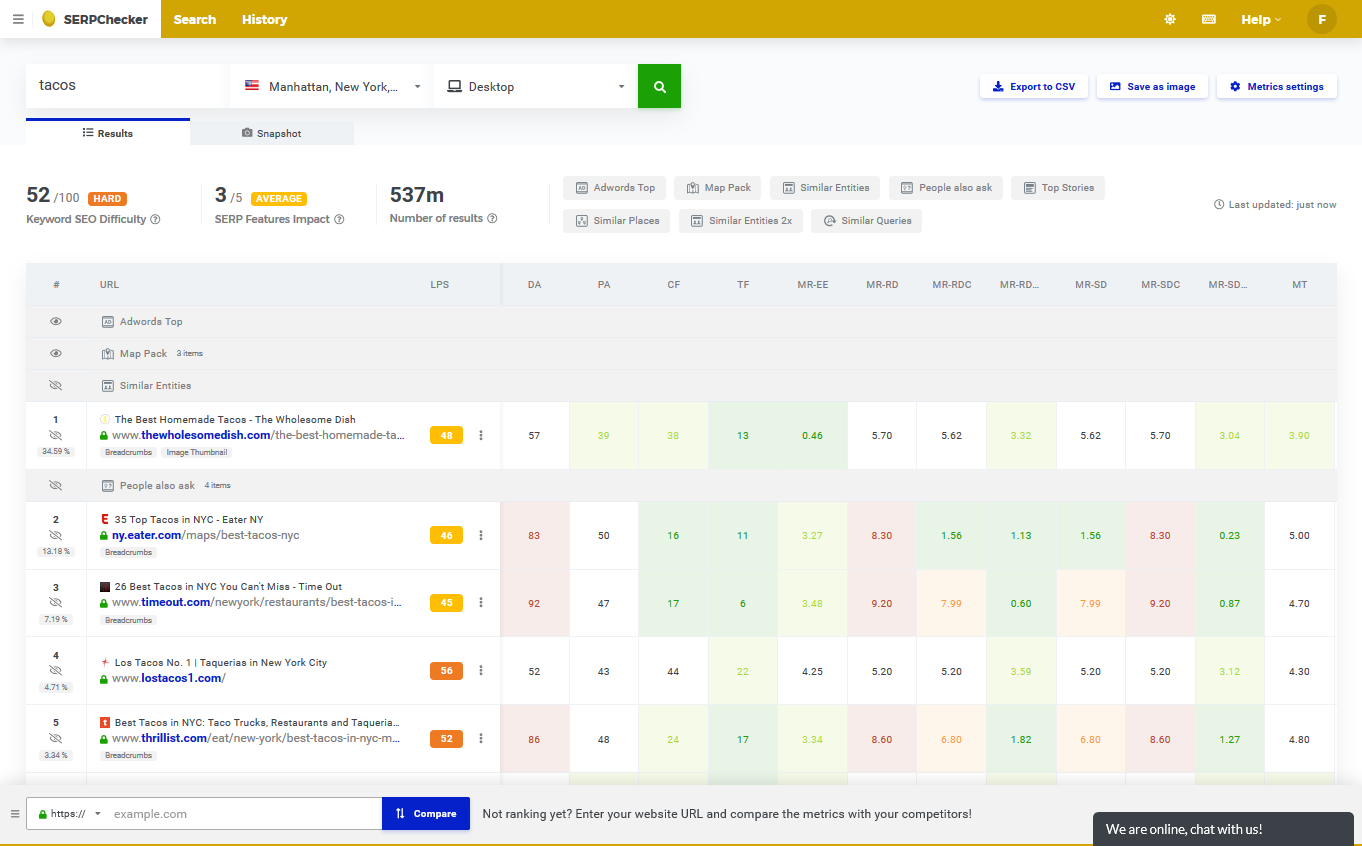Screen dimensions: 1362x846
Task: Click the example.com URL input field
Action: tap(244, 814)
